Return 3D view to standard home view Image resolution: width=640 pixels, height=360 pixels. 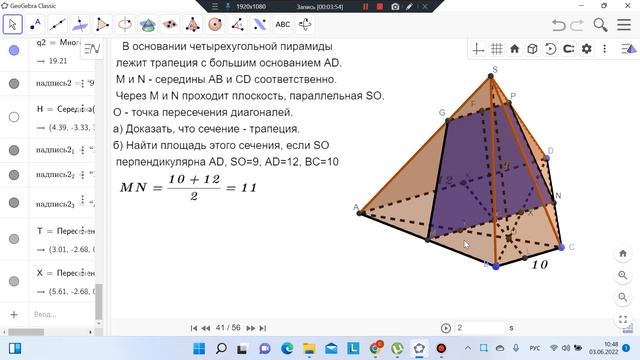[x=515, y=49]
